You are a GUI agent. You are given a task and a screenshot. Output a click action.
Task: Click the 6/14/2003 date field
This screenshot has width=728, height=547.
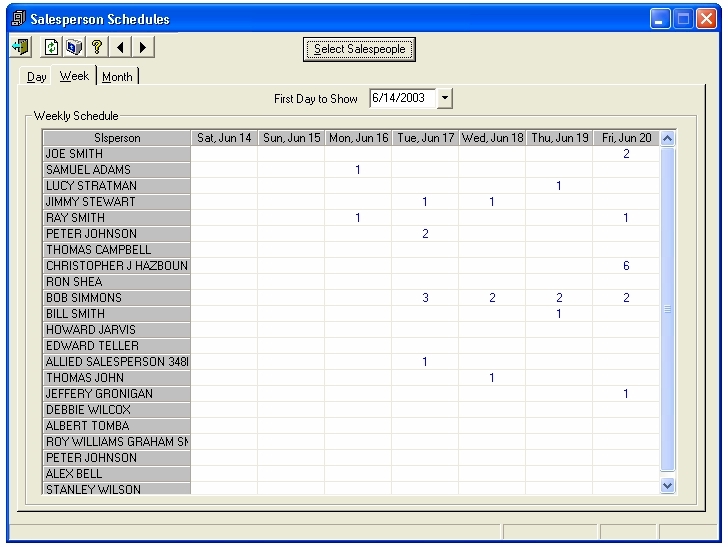pyautogui.click(x=403, y=98)
